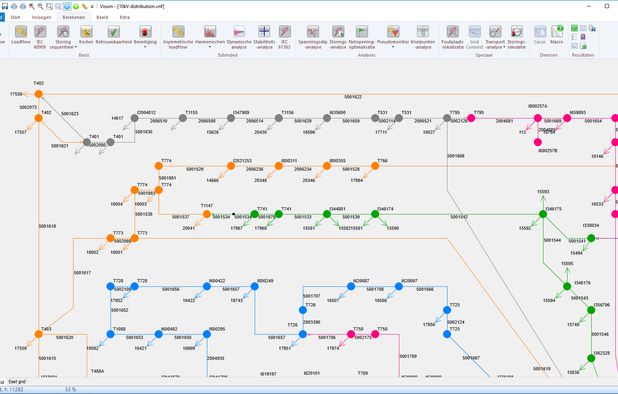This screenshot has width=618, height=394.
Task: Click the 33 % zoom value in status bar
Action: click(70, 389)
